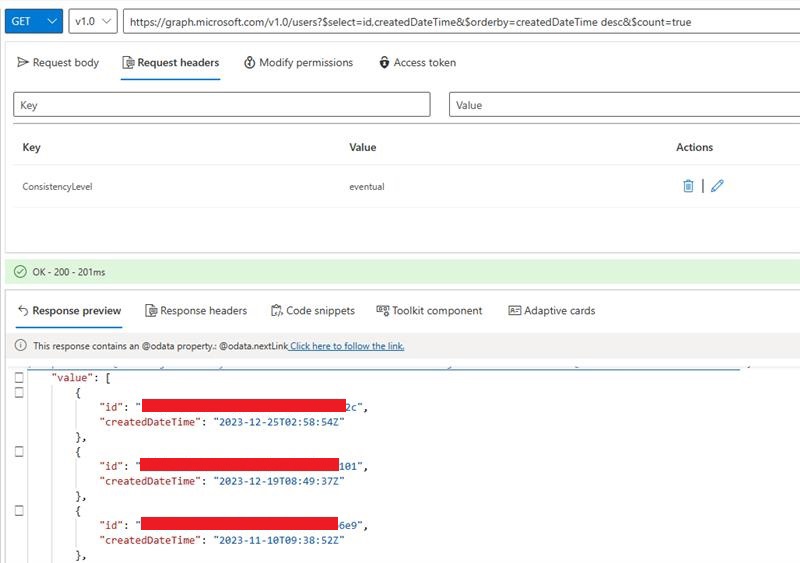Image resolution: width=800 pixels, height=563 pixels.
Task: Click the green success check icon
Action: coord(20,272)
